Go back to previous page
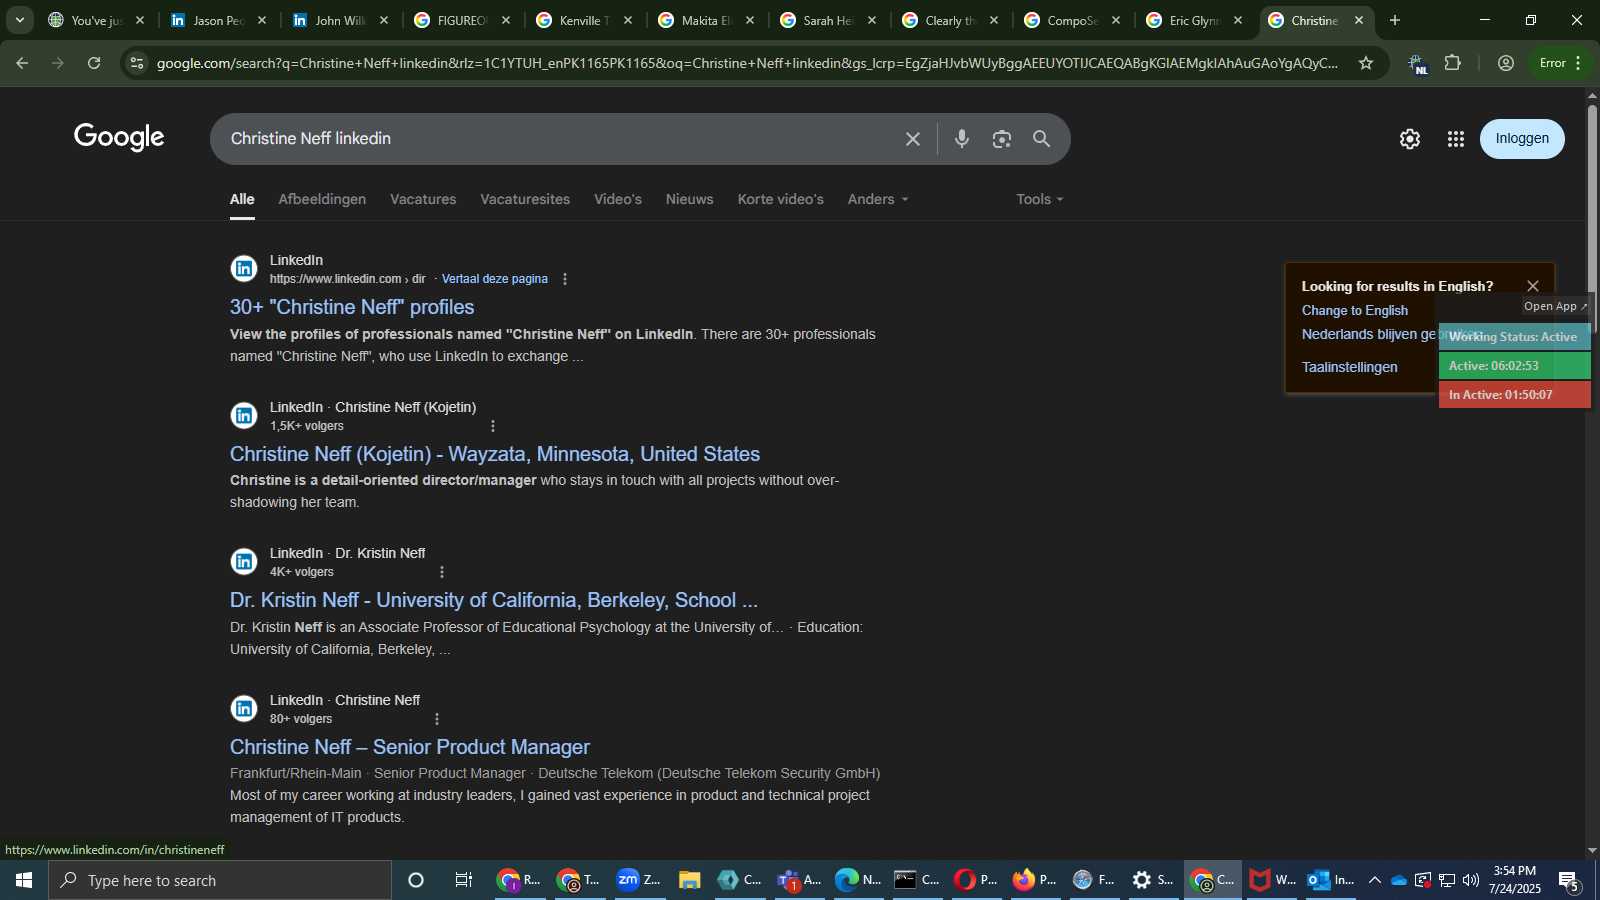The image size is (1600, 900). (22, 63)
